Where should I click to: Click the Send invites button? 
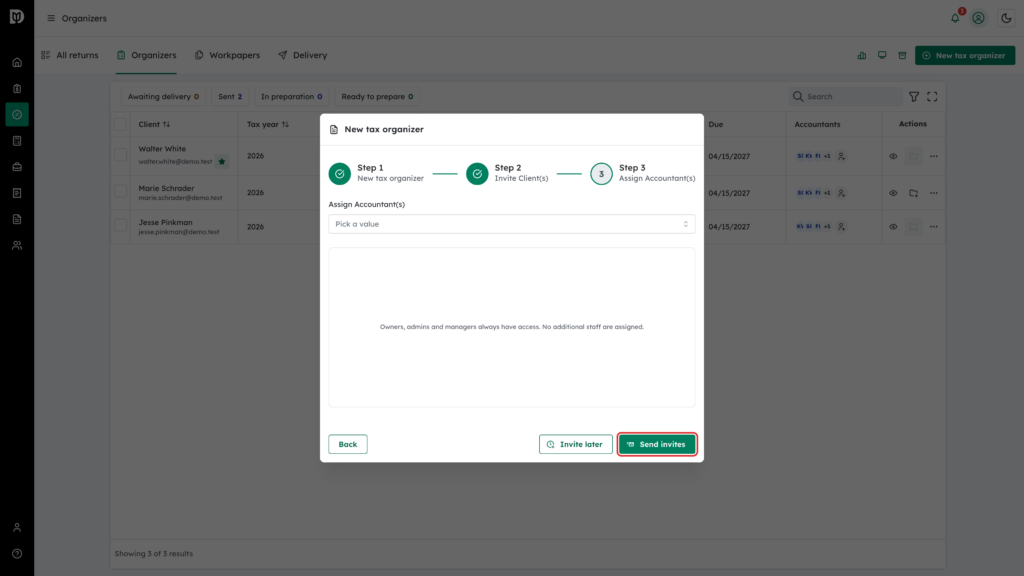click(x=656, y=444)
